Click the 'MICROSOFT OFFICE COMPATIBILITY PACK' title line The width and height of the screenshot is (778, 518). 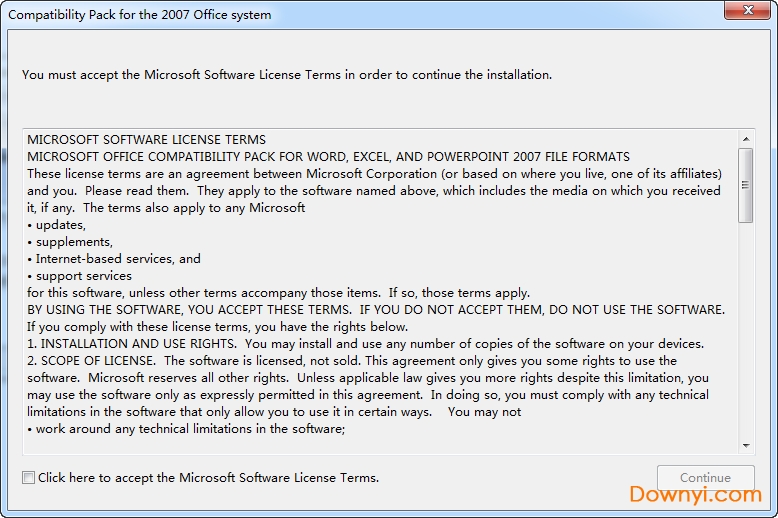[328, 156]
